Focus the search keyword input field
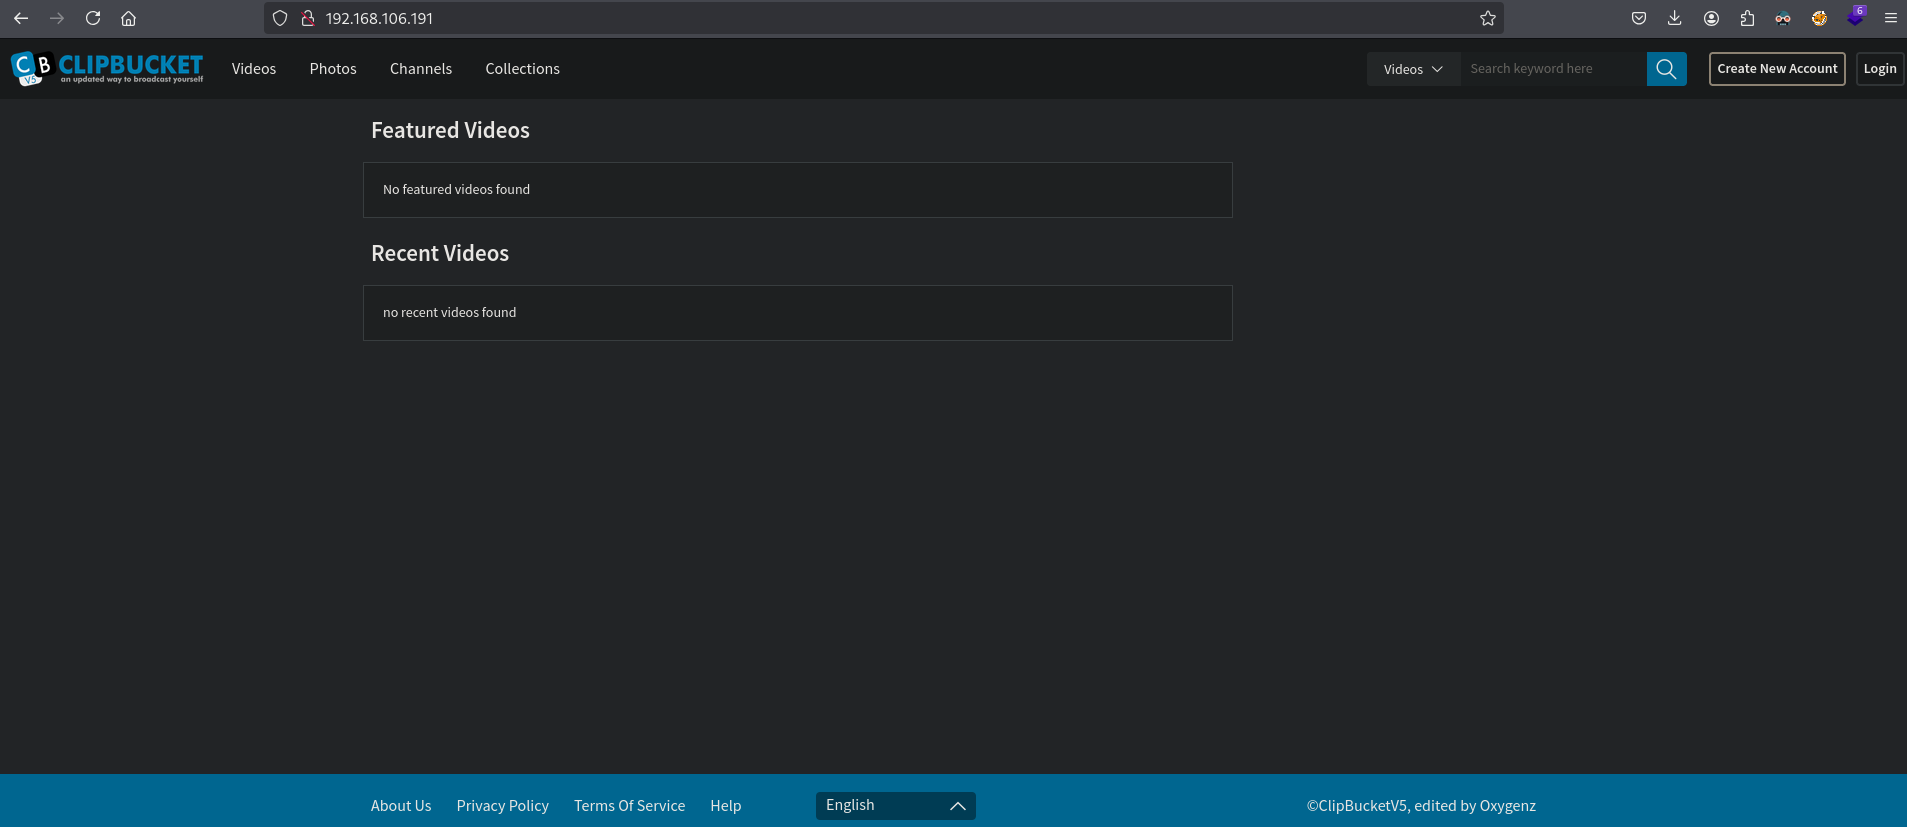The width and height of the screenshot is (1907, 827). pos(1552,69)
